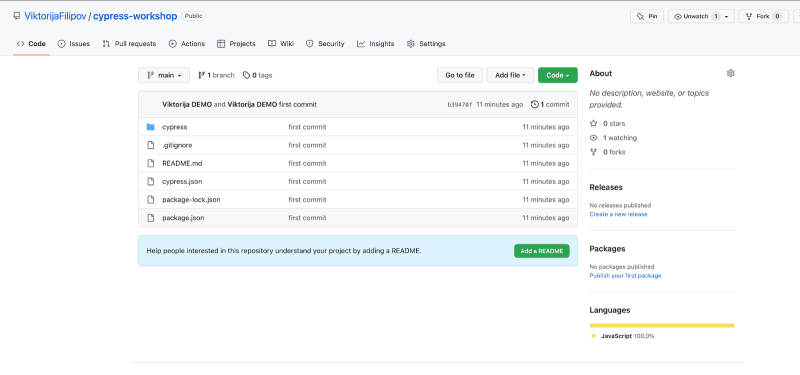Click the file icon next to package.json
800x375 pixels.
coord(151,218)
